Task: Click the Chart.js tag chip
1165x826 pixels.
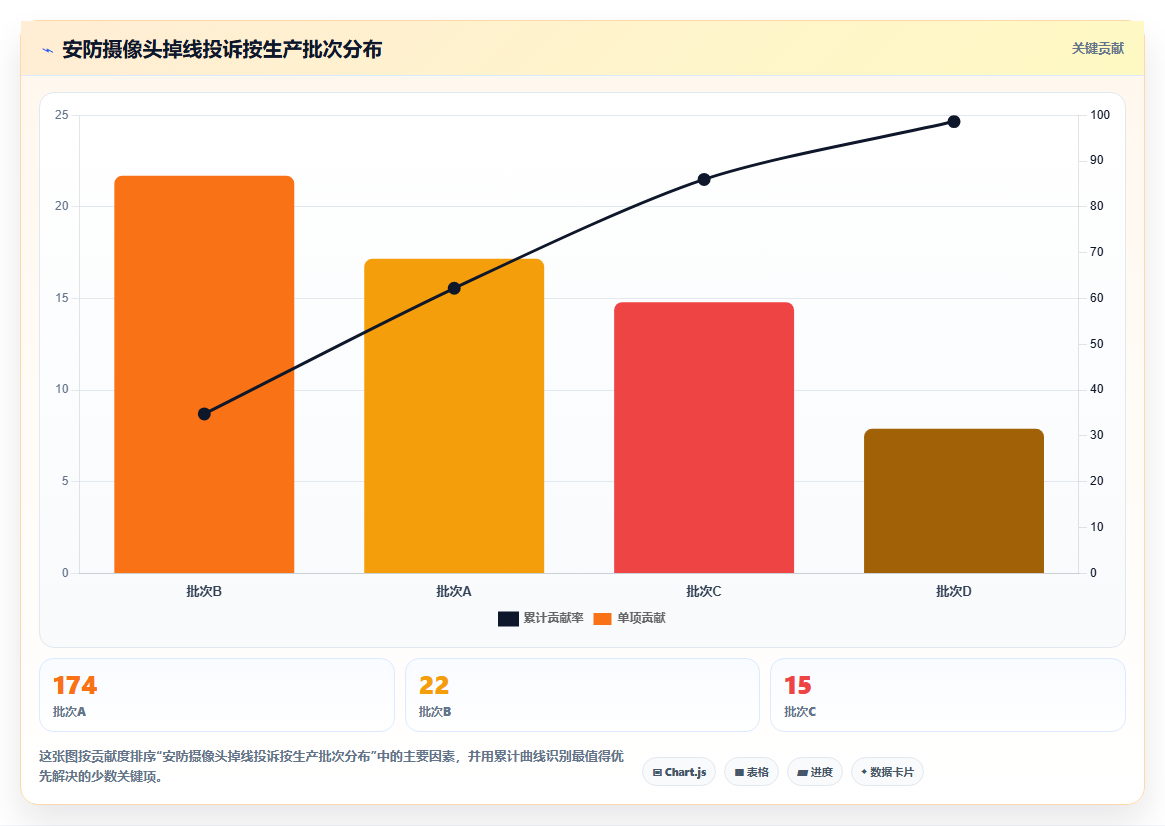Action: (679, 773)
